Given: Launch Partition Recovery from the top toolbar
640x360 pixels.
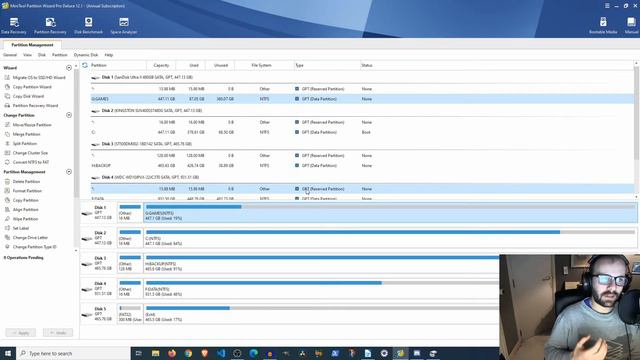Looking at the screenshot, I should tap(50, 26).
